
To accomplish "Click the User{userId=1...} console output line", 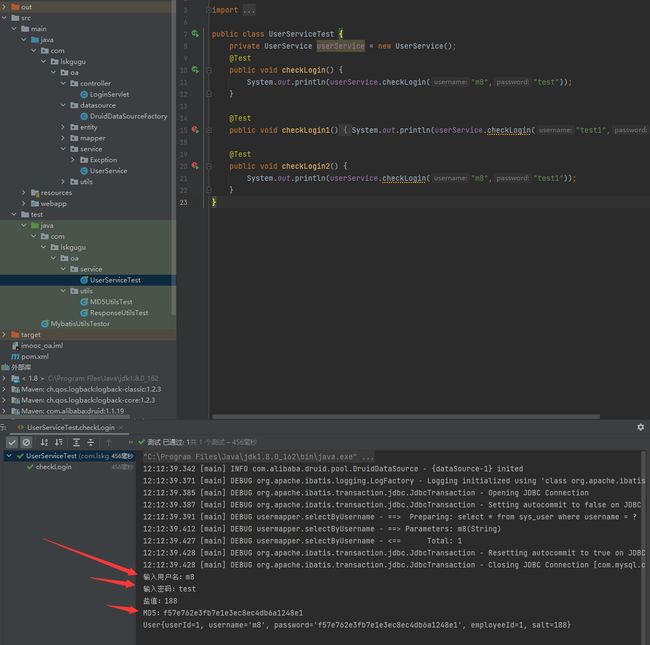I will 357,625.
